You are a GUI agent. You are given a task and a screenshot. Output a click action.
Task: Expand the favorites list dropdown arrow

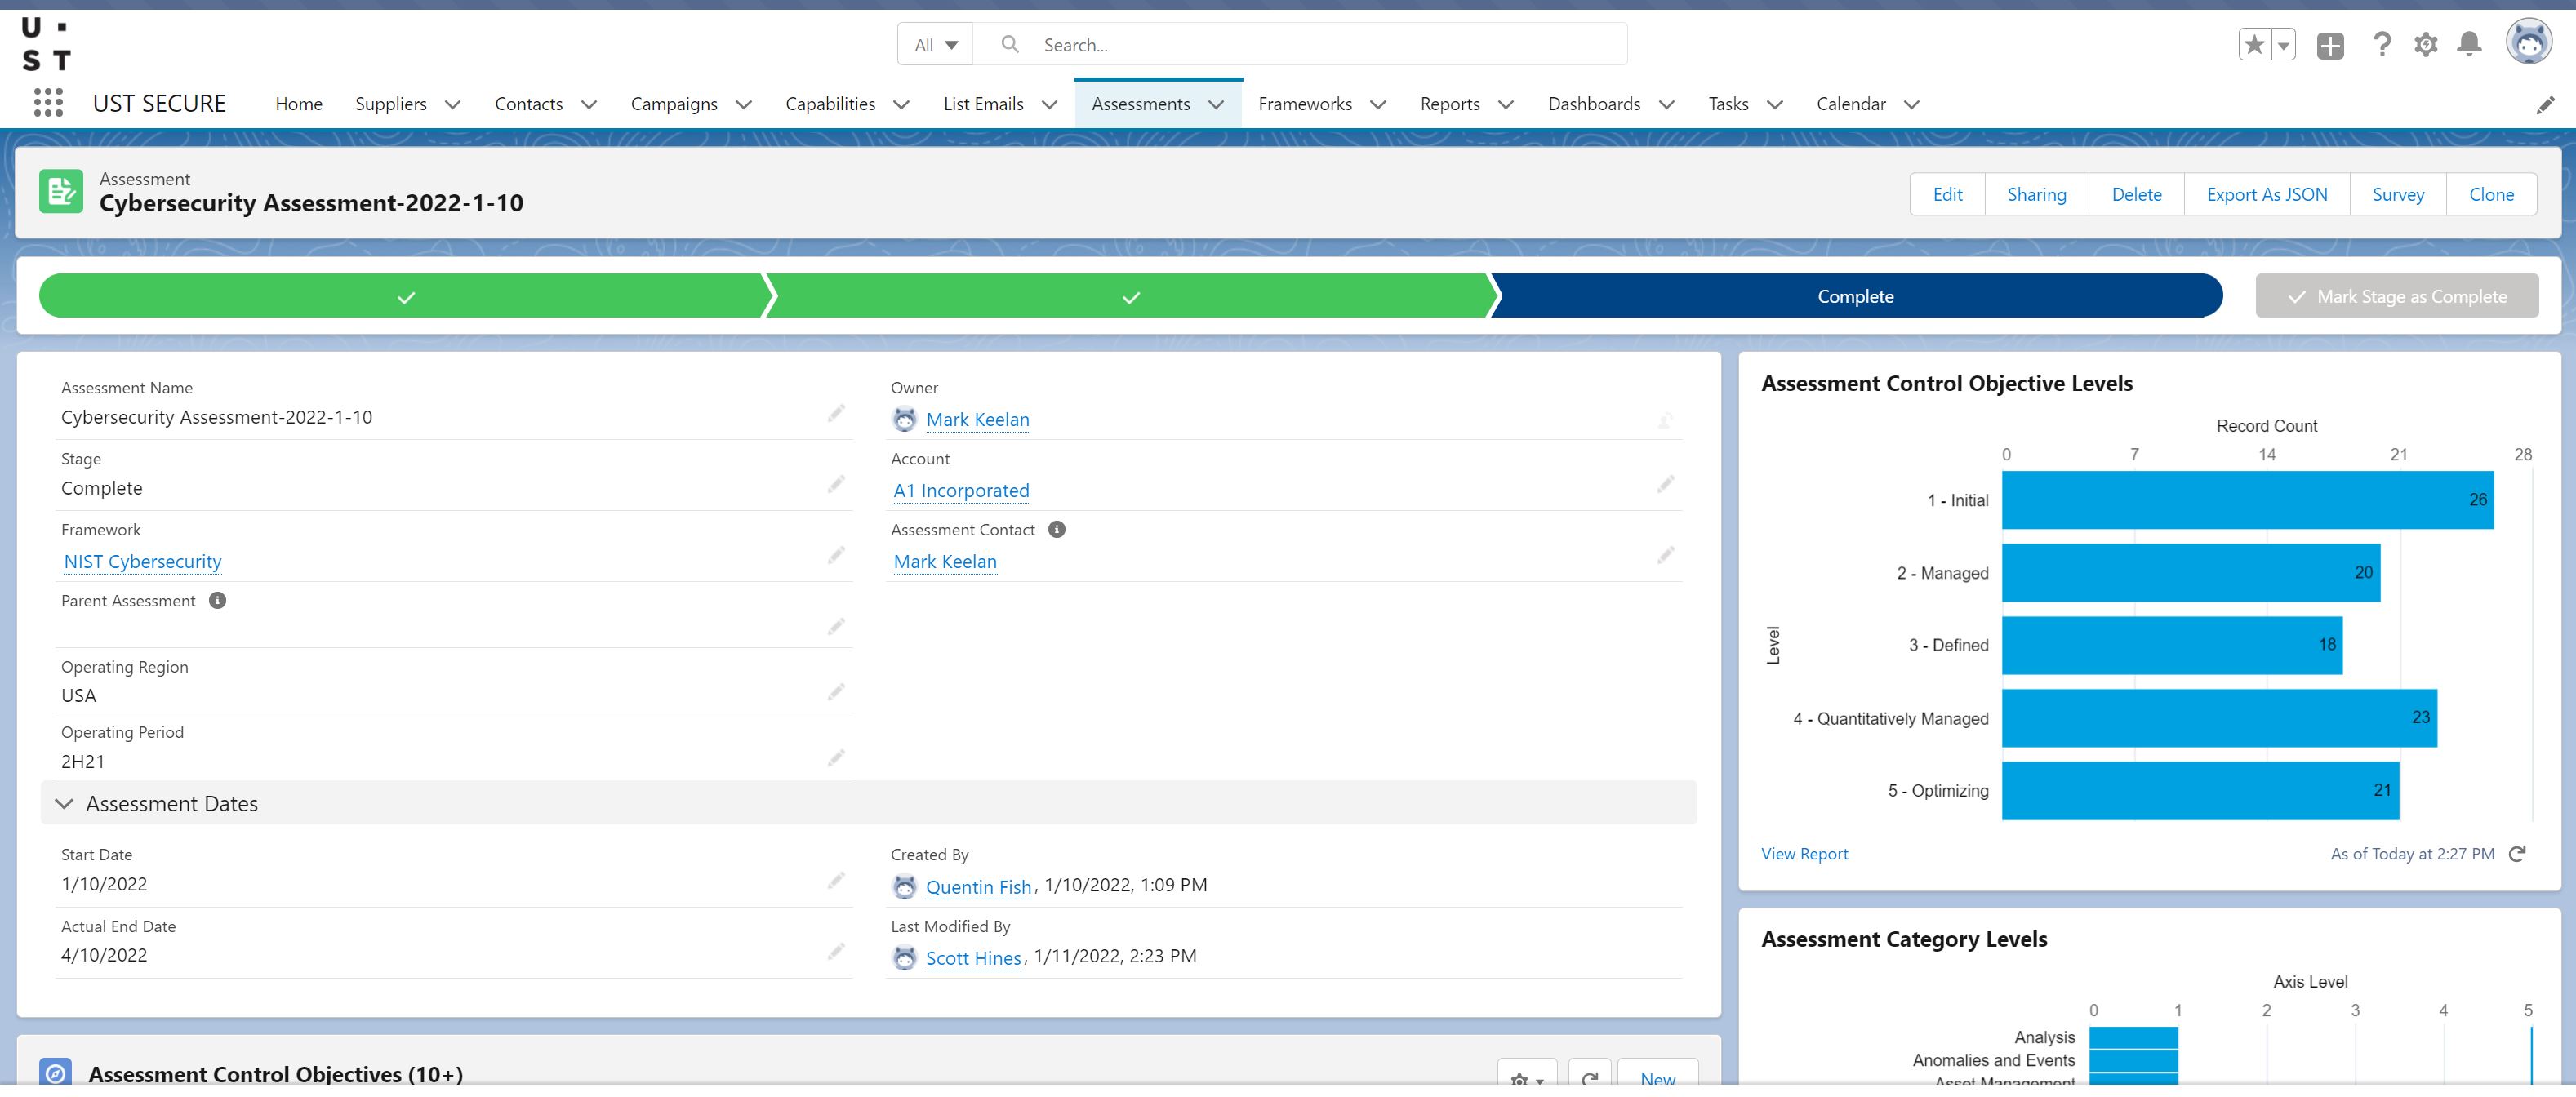pos(2284,45)
